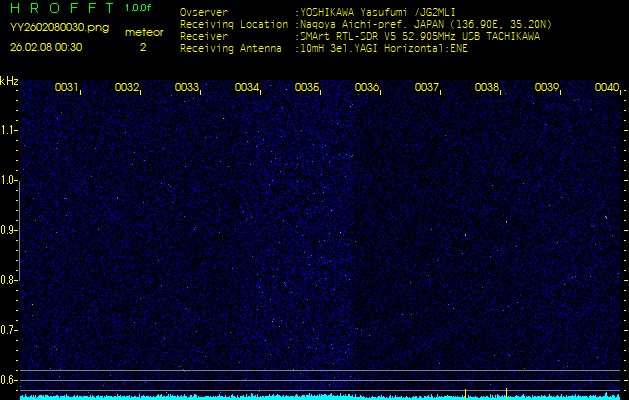This screenshot has height=400, width=629.
Task: Click receiver text SMArt RTL-SDR V5 52.905MHz
Action: (x=377, y=37)
